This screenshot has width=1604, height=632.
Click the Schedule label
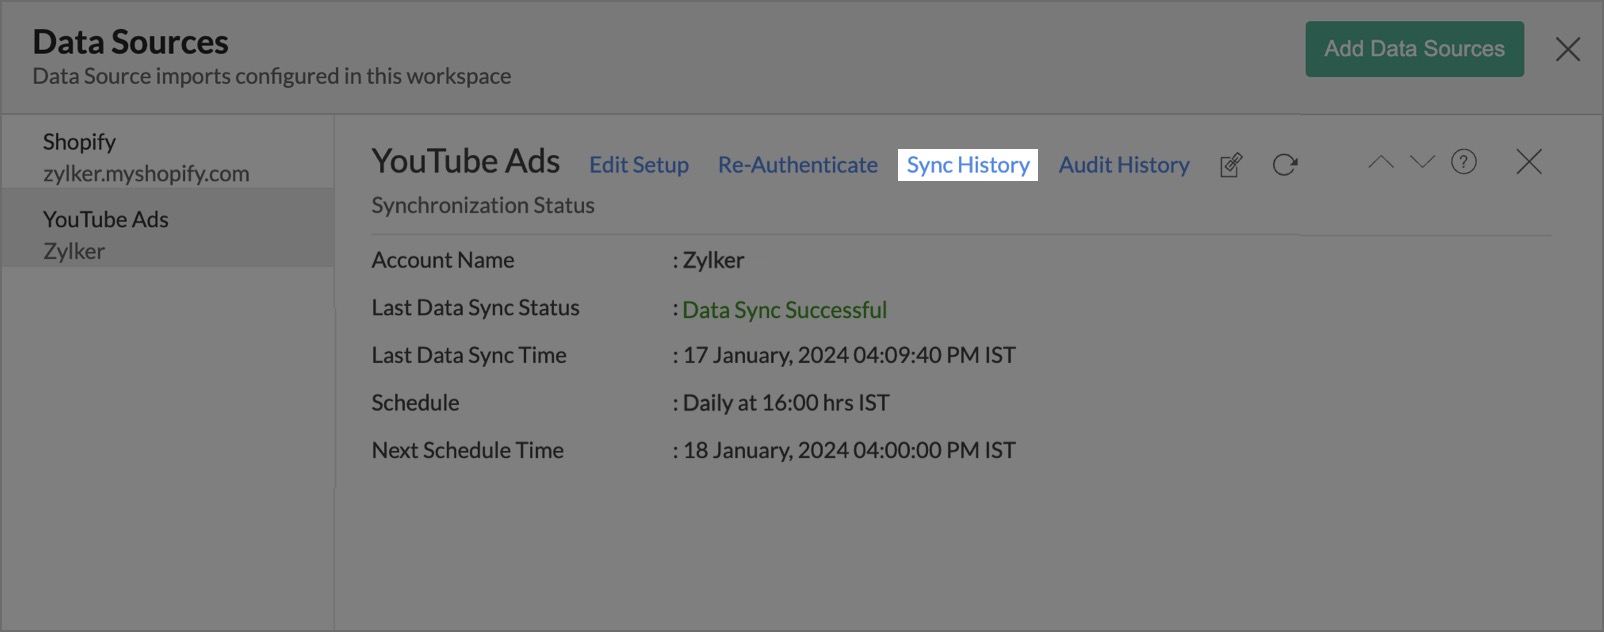(415, 403)
